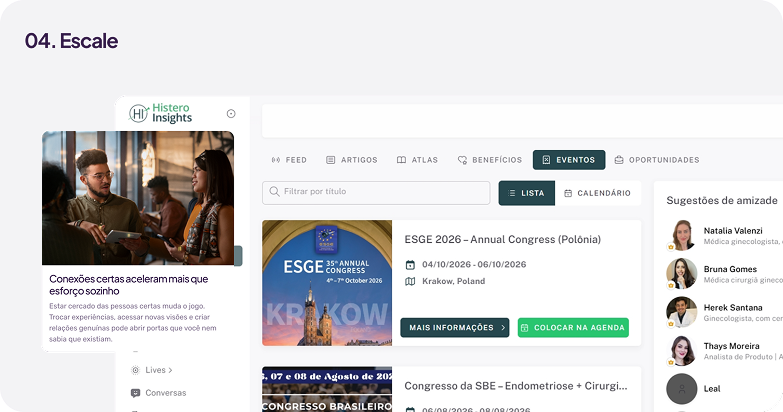Open Thays Moreira's profile avatar

tap(682, 350)
